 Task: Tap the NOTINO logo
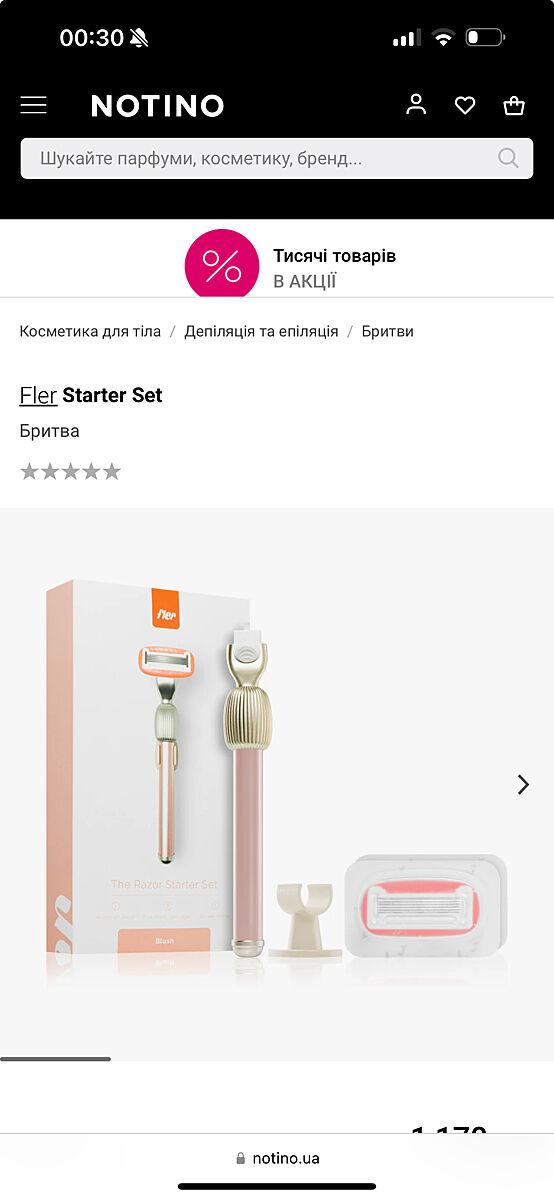click(x=158, y=105)
